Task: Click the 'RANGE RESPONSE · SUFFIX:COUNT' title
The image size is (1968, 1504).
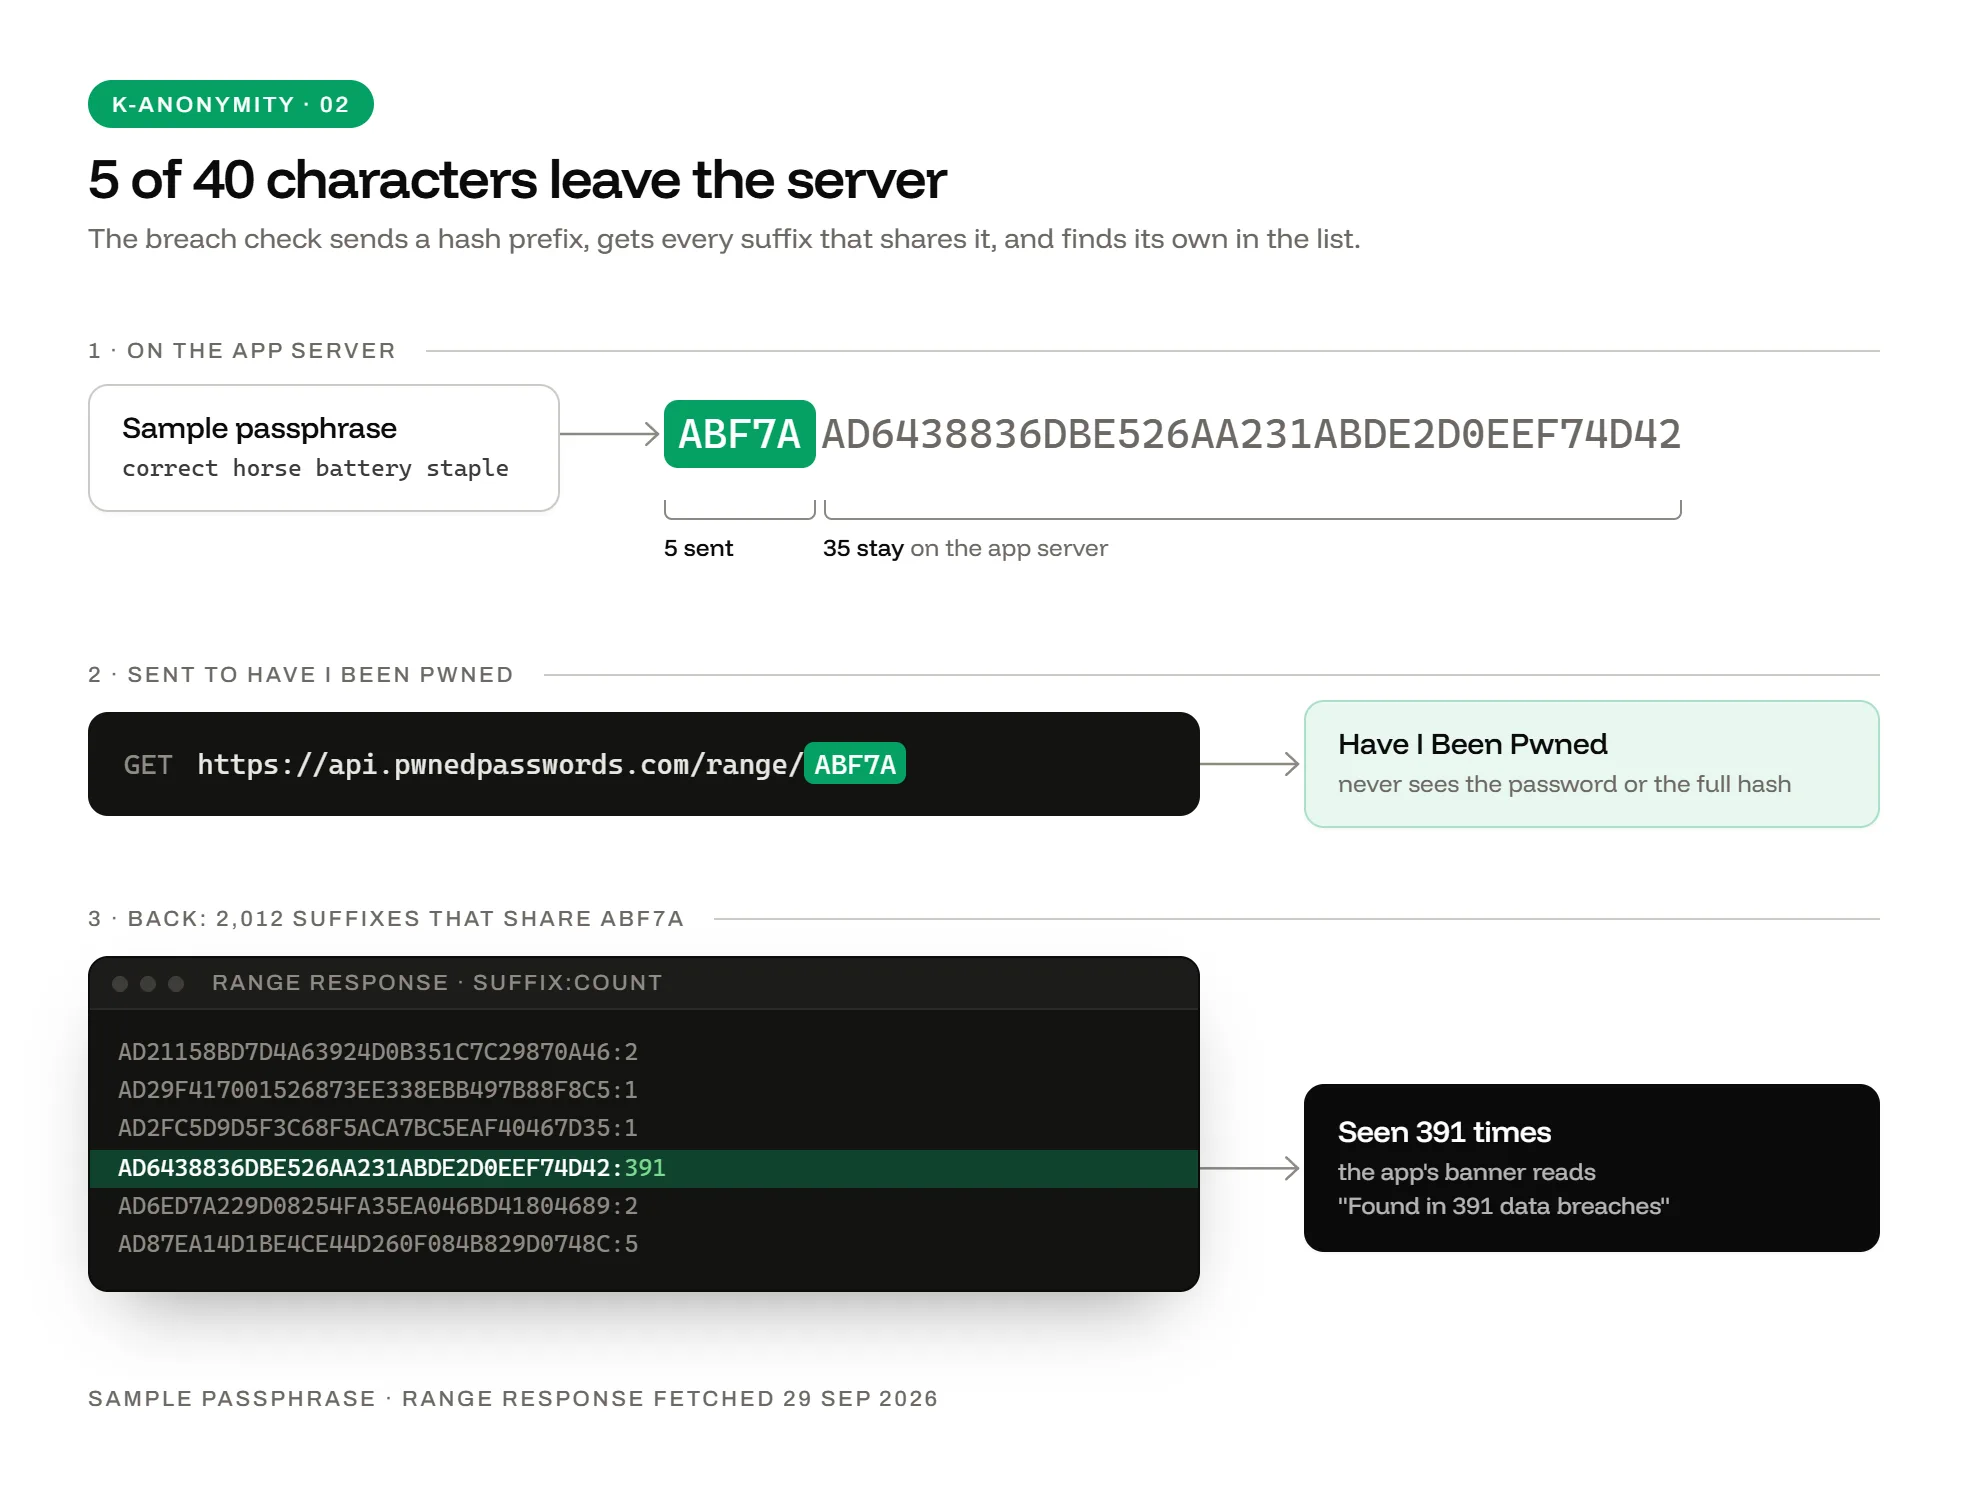Action: pos(437,983)
